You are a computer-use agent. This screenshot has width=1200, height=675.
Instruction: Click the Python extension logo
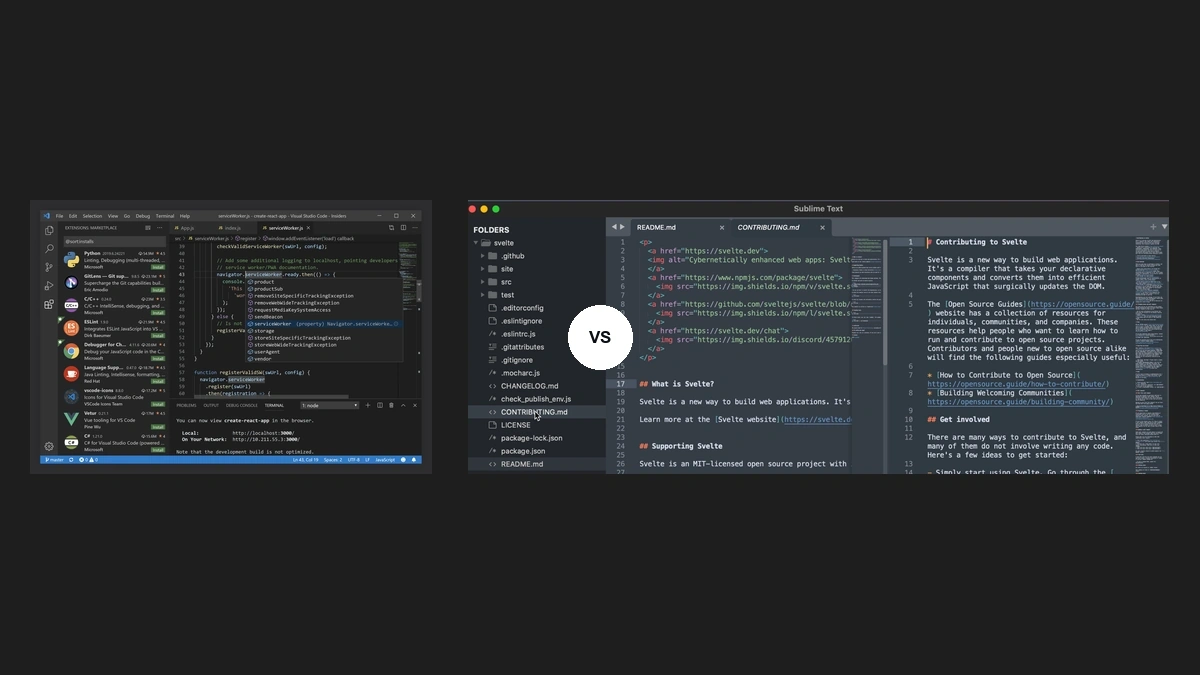tap(71, 259)
